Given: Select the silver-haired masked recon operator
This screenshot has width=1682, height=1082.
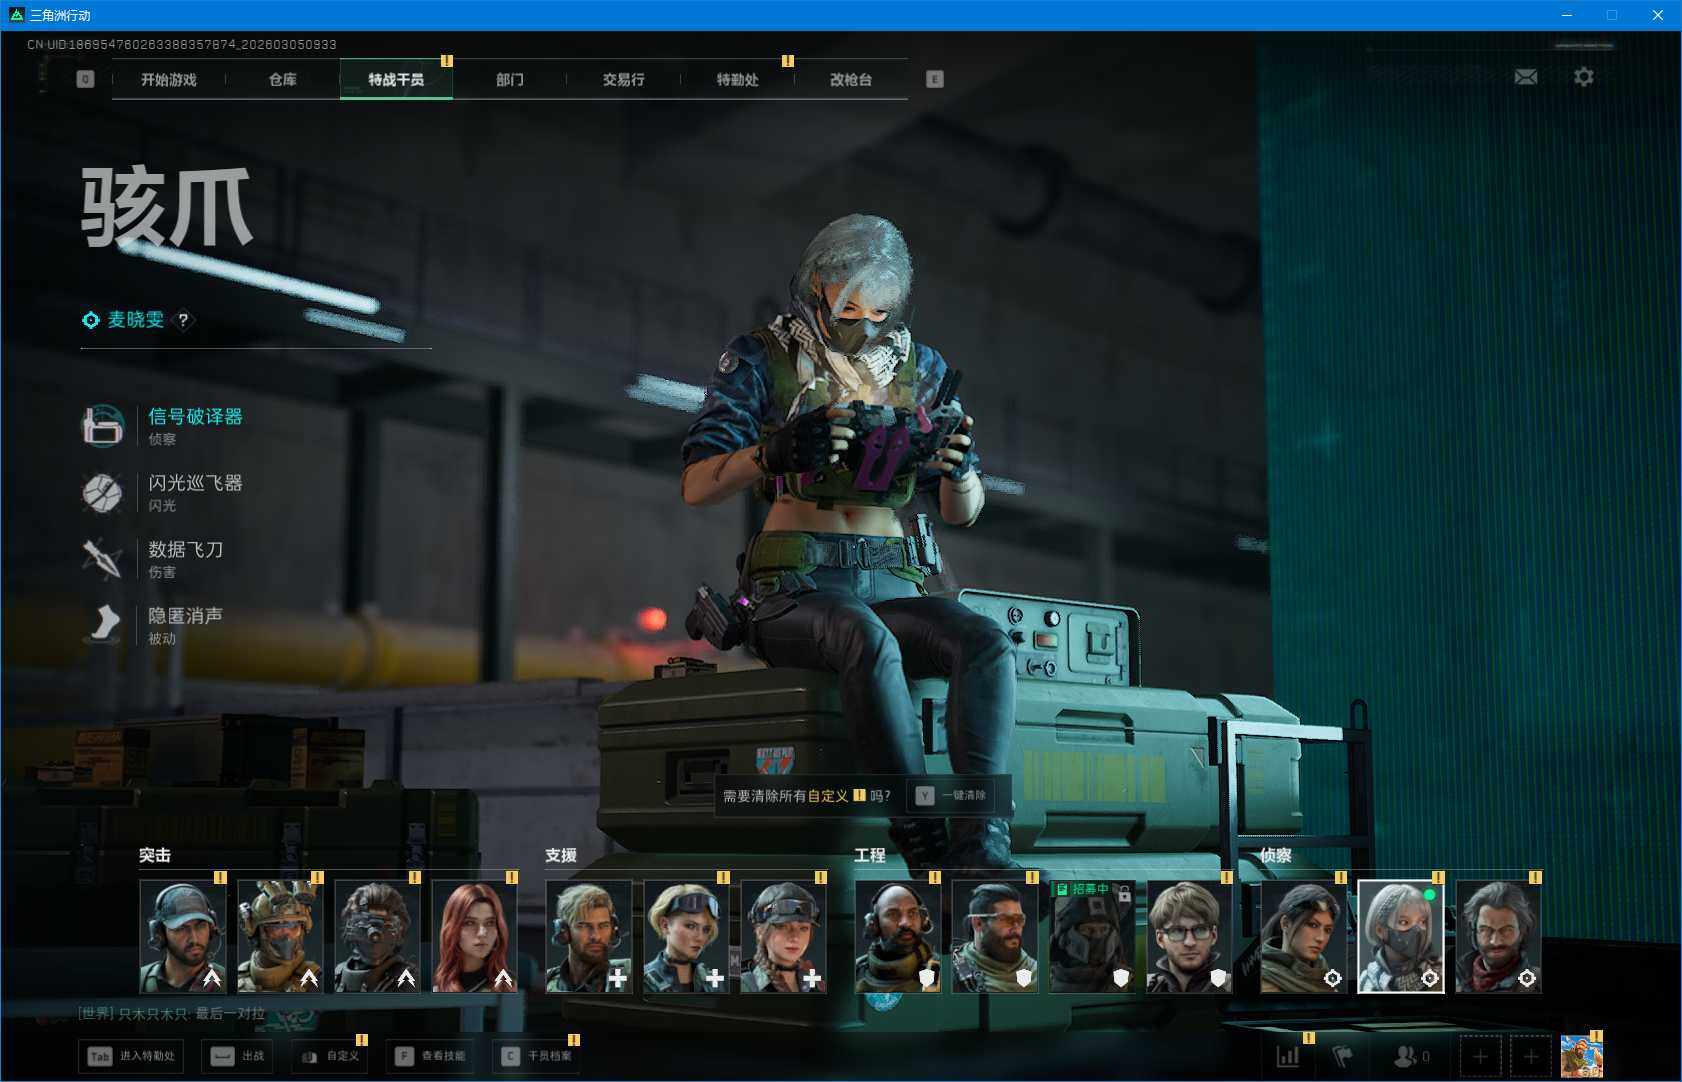Looking at the screenshot, I should coord(1401,936).
